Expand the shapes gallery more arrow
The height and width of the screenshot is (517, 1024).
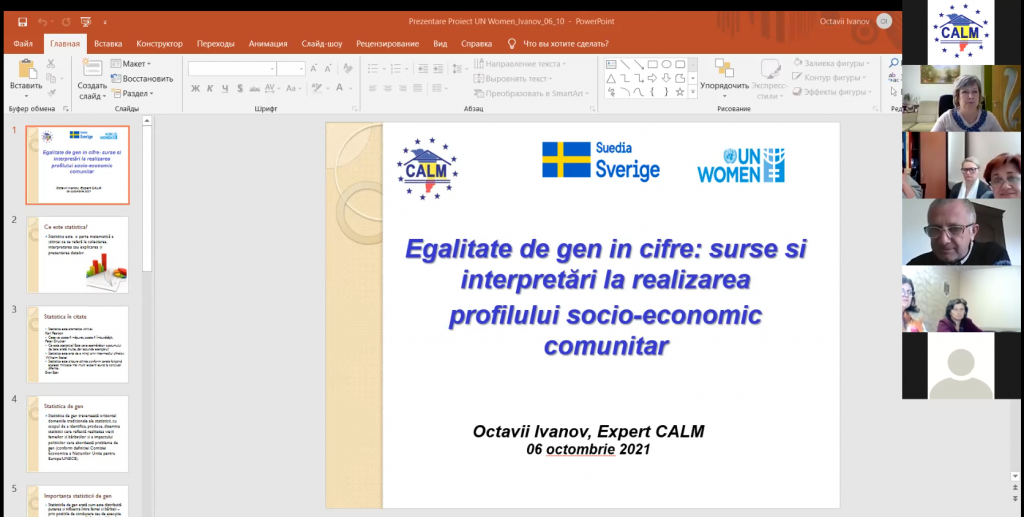coord(692,92)
